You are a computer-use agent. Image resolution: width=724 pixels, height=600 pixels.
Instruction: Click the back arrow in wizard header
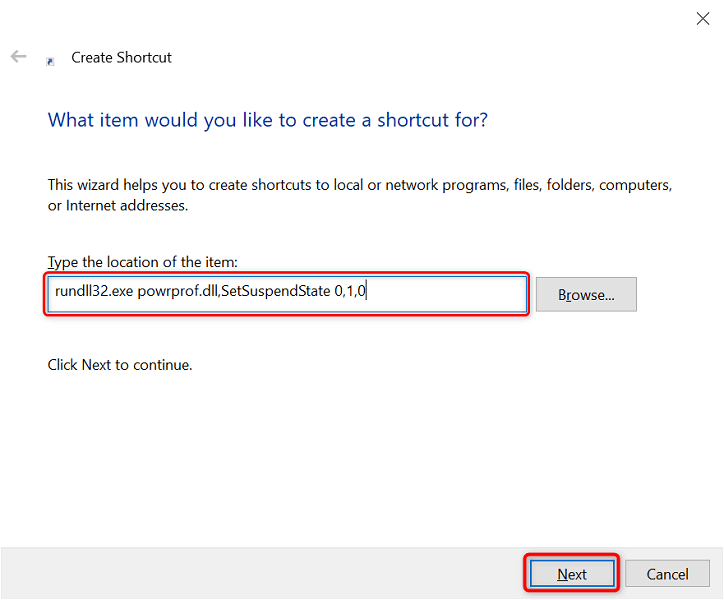(x=18, y=57)
